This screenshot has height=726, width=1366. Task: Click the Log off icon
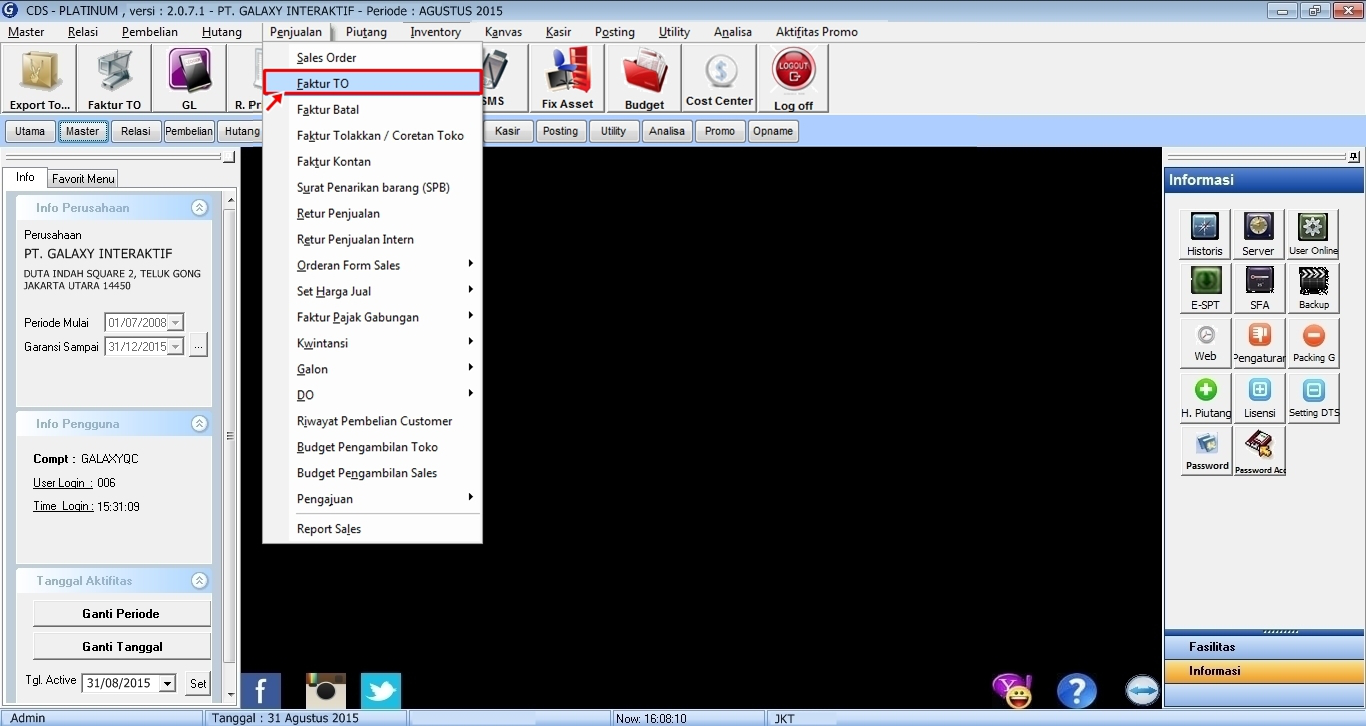(x=793, y=78)
